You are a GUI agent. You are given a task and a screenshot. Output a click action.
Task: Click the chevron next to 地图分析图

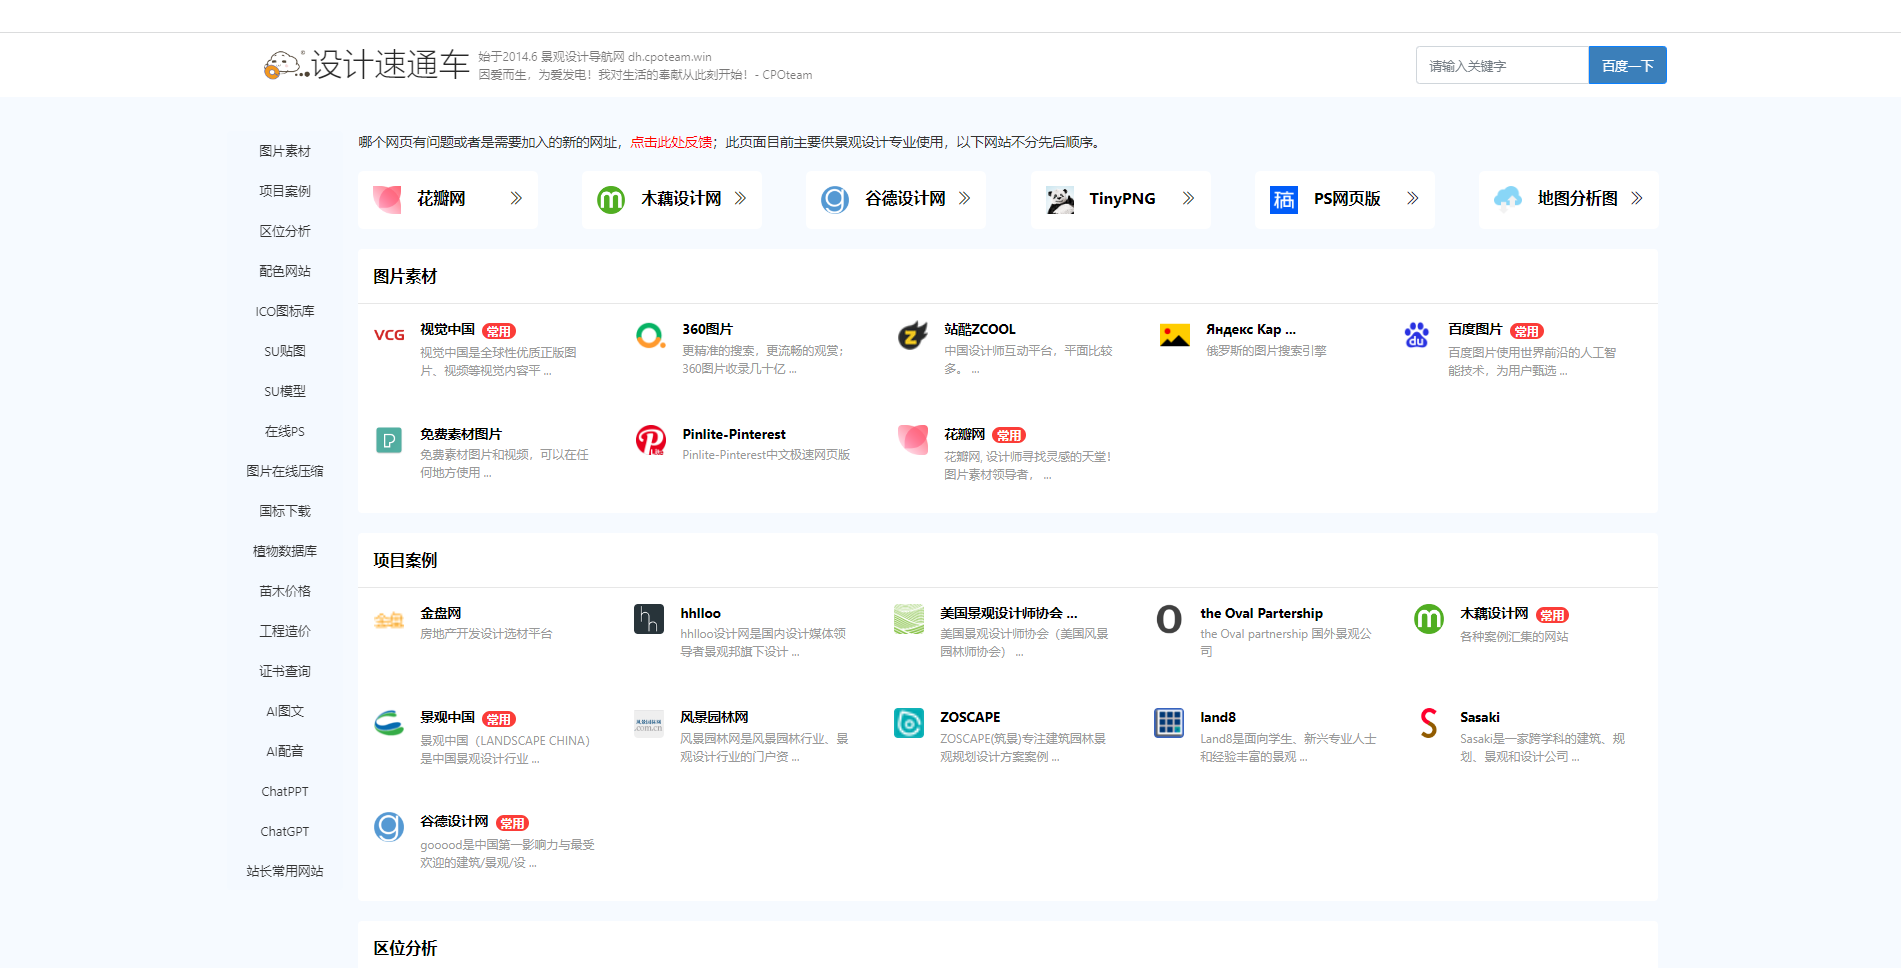1637,199
